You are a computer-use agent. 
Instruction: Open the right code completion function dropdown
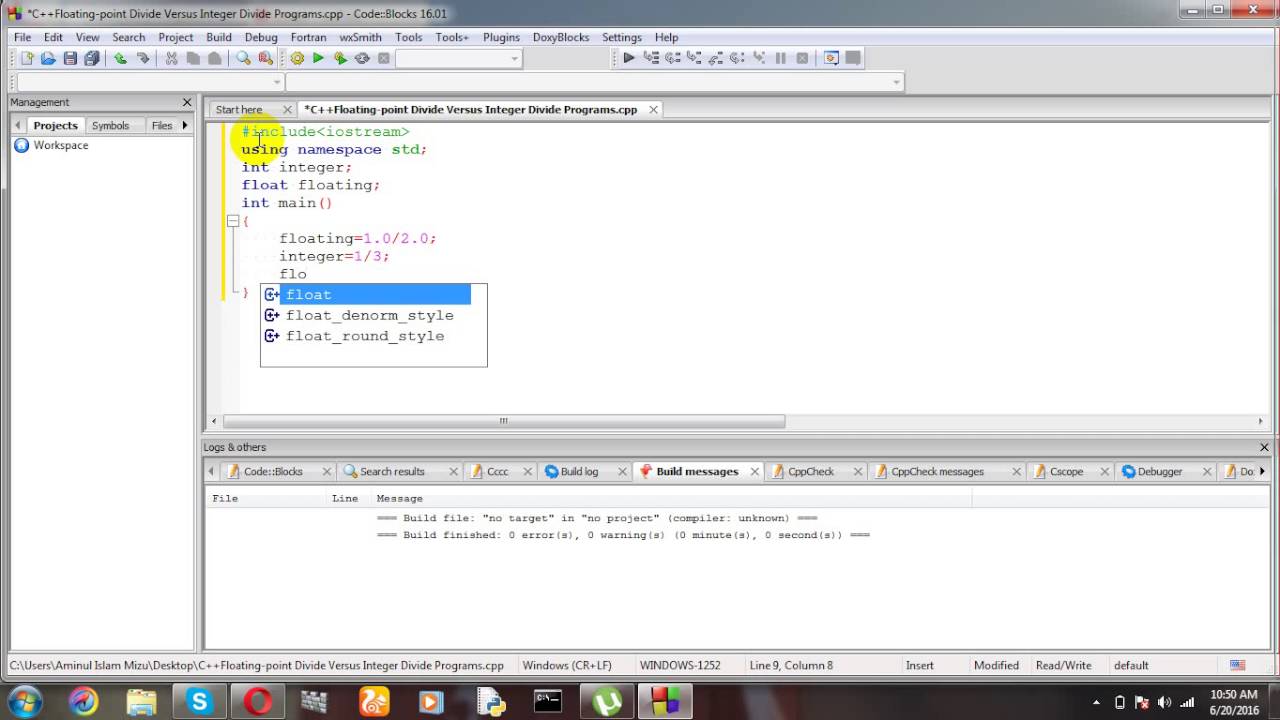coord(896,82)
